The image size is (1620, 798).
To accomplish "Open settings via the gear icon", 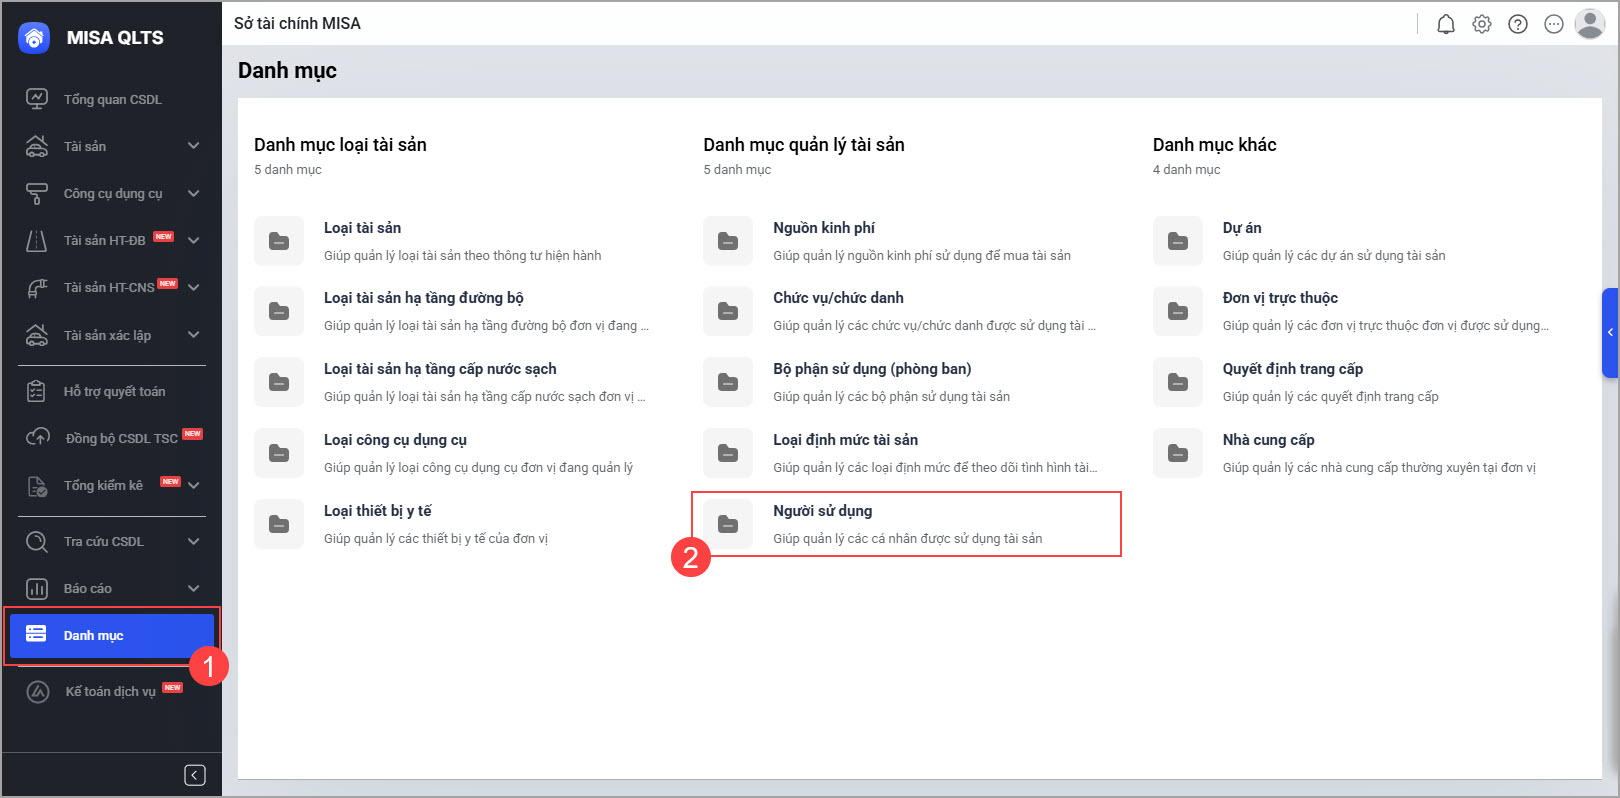I will [1481, 24].
